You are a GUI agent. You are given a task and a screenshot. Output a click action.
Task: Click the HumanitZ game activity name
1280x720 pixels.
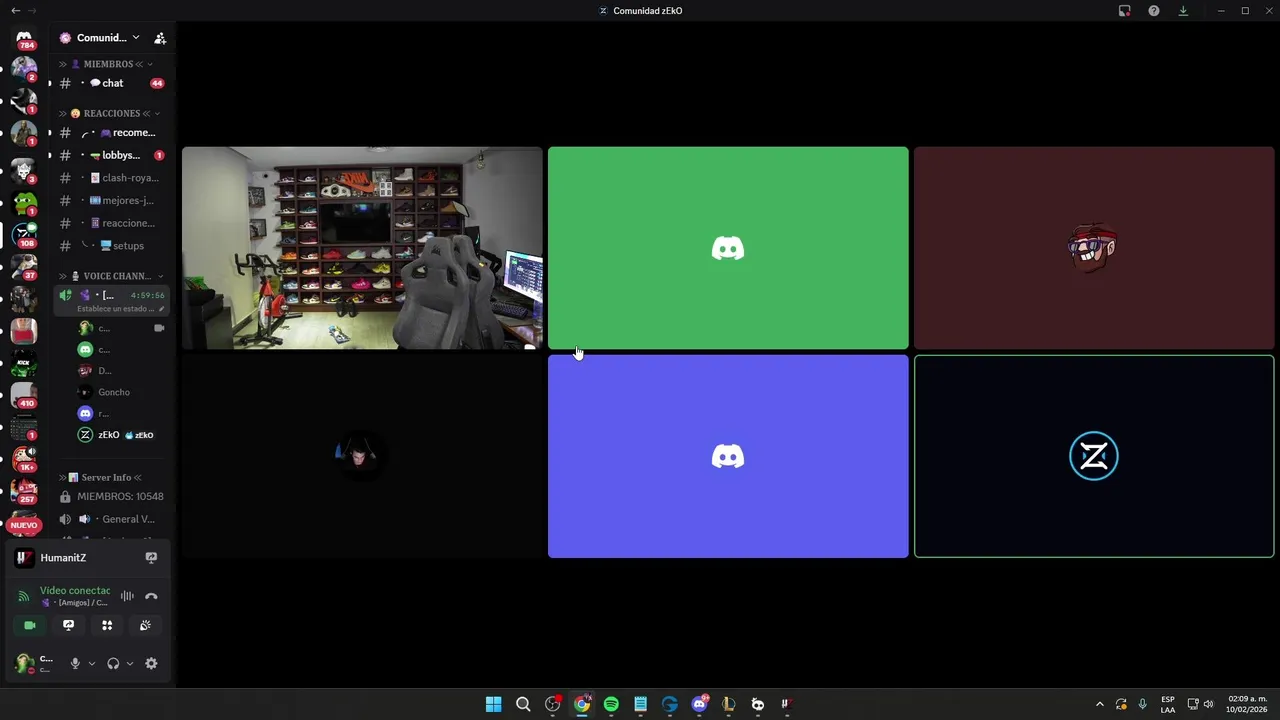(63, 558)
